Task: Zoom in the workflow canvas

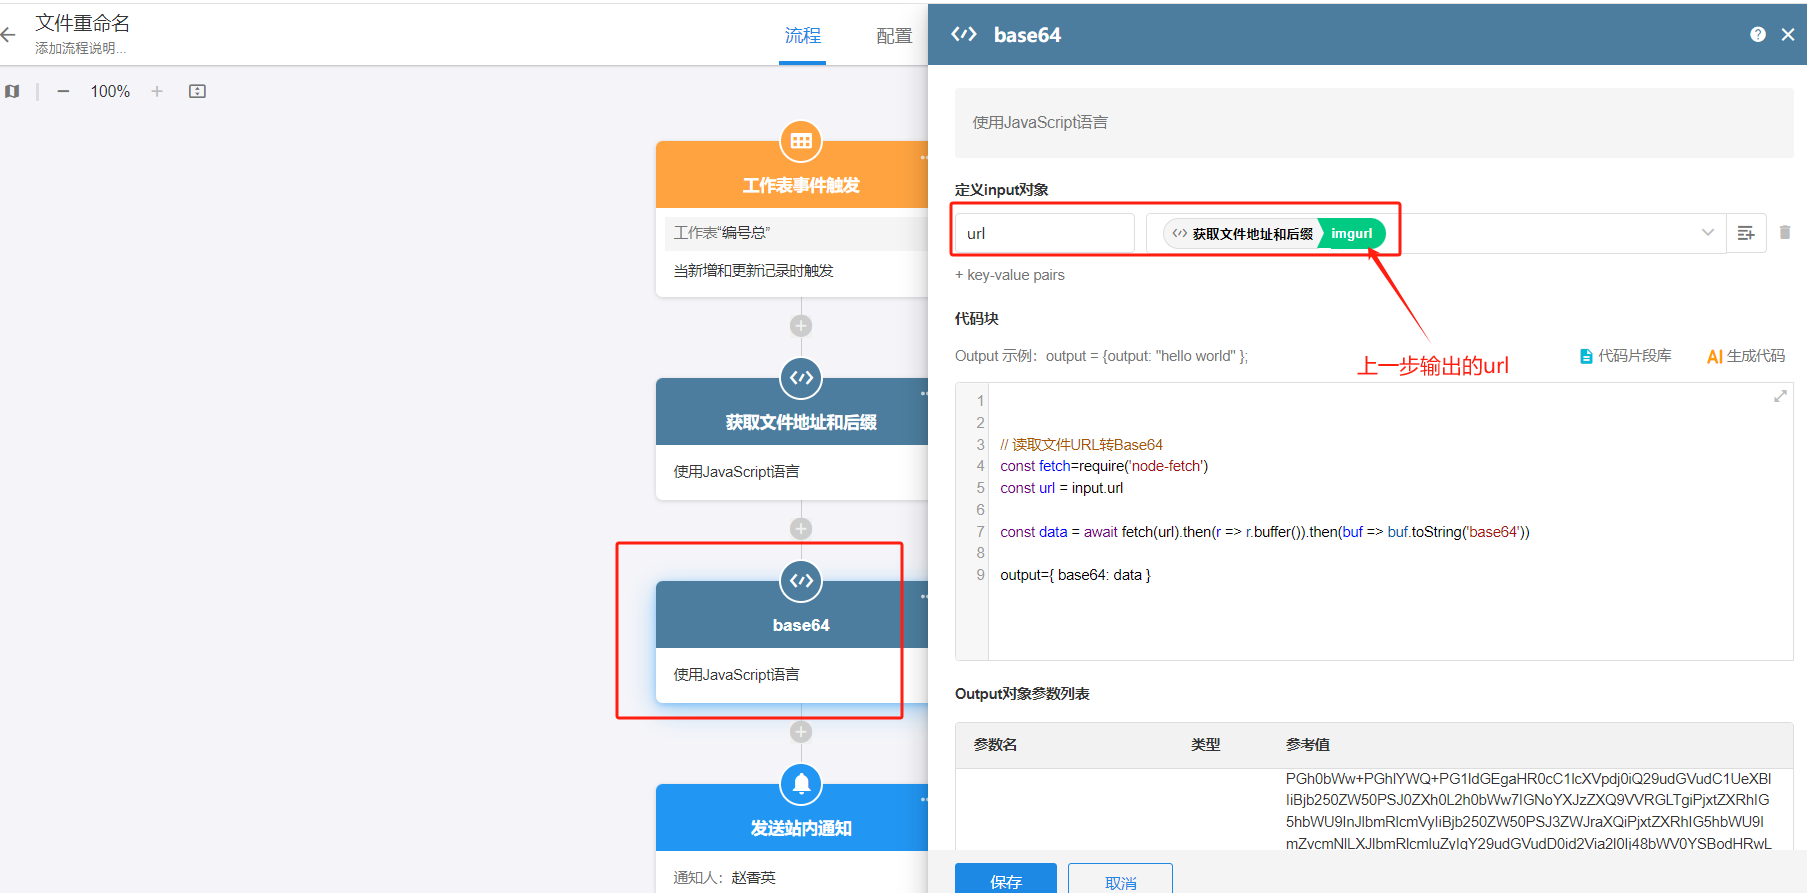Action: pos(157,91)
